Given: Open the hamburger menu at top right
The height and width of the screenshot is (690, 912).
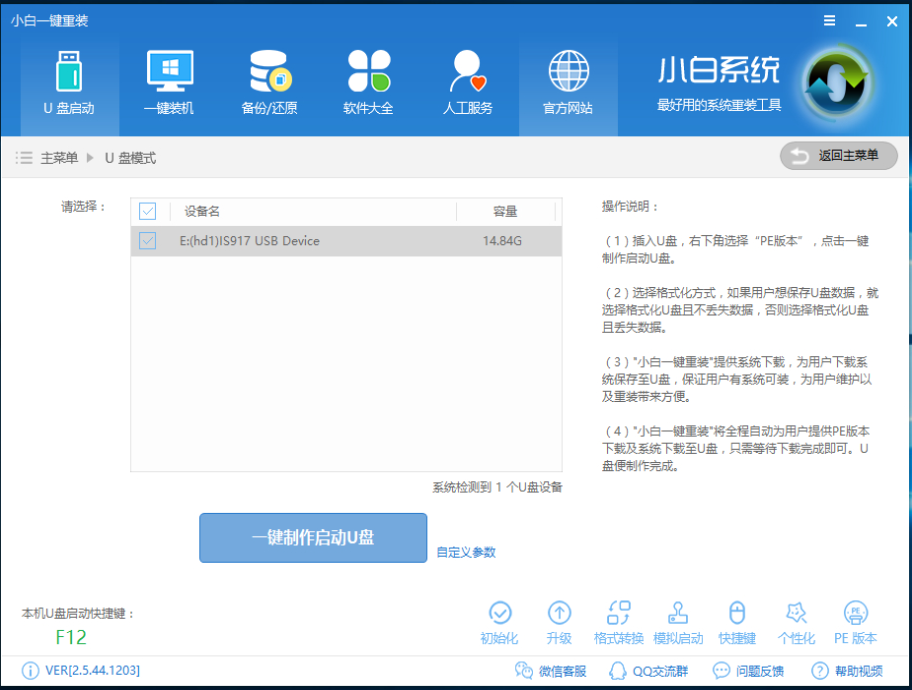Looking at the screenshot, I should (x=829, y=20).
